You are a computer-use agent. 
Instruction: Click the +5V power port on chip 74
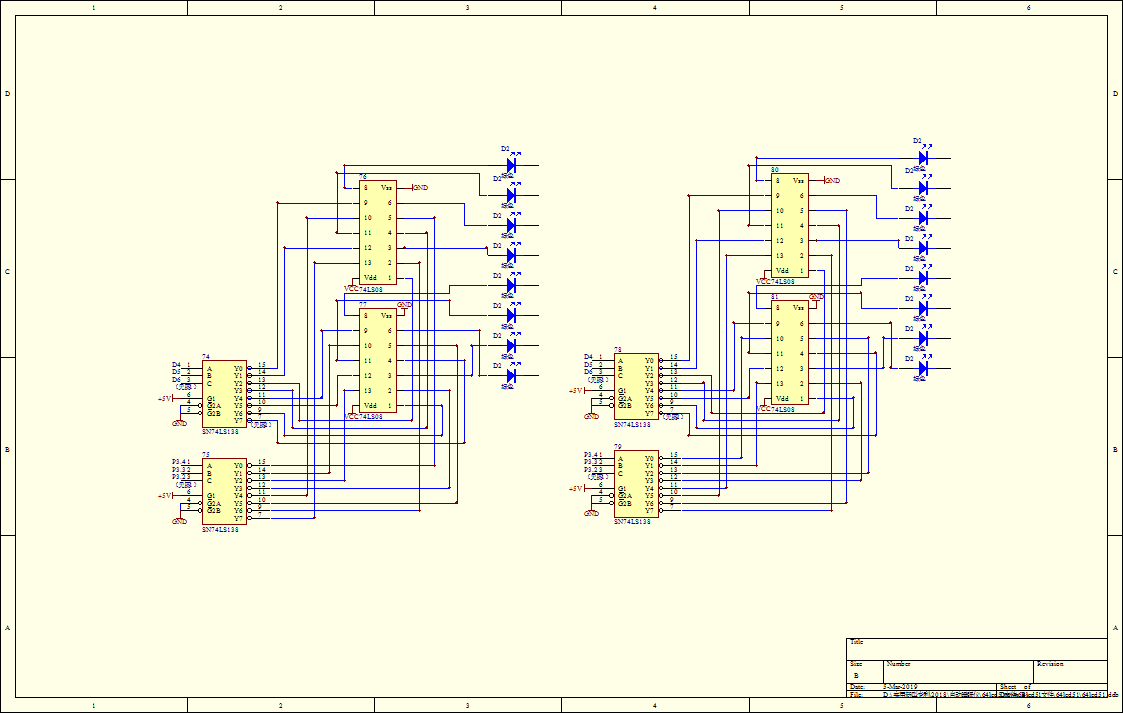(x=165, y=398)
